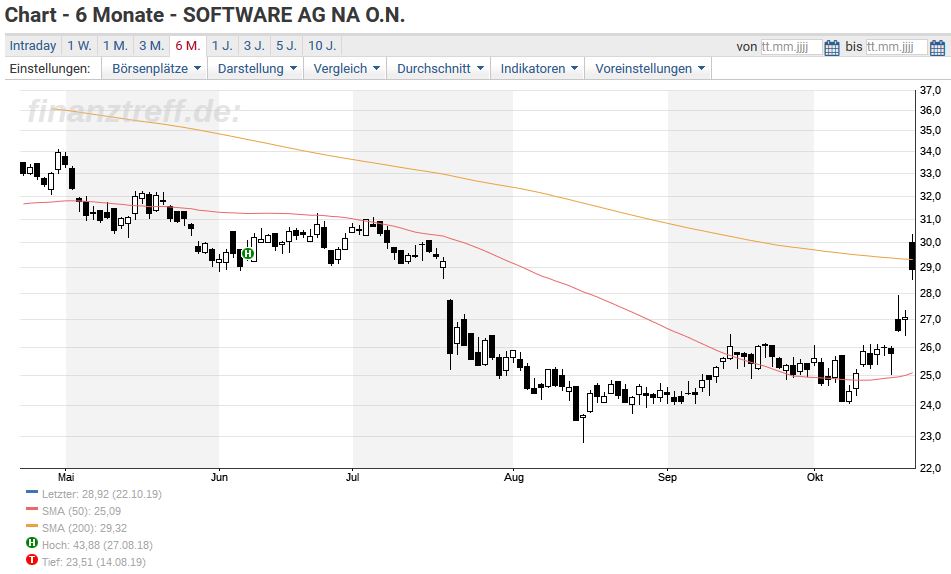
Task: Click 'SMA (50): 25,09' legend text
Action: point(81,511)
